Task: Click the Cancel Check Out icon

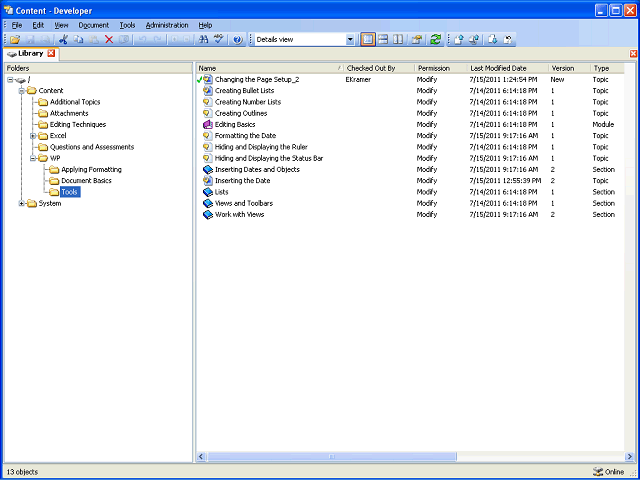Action: (508, 40)
